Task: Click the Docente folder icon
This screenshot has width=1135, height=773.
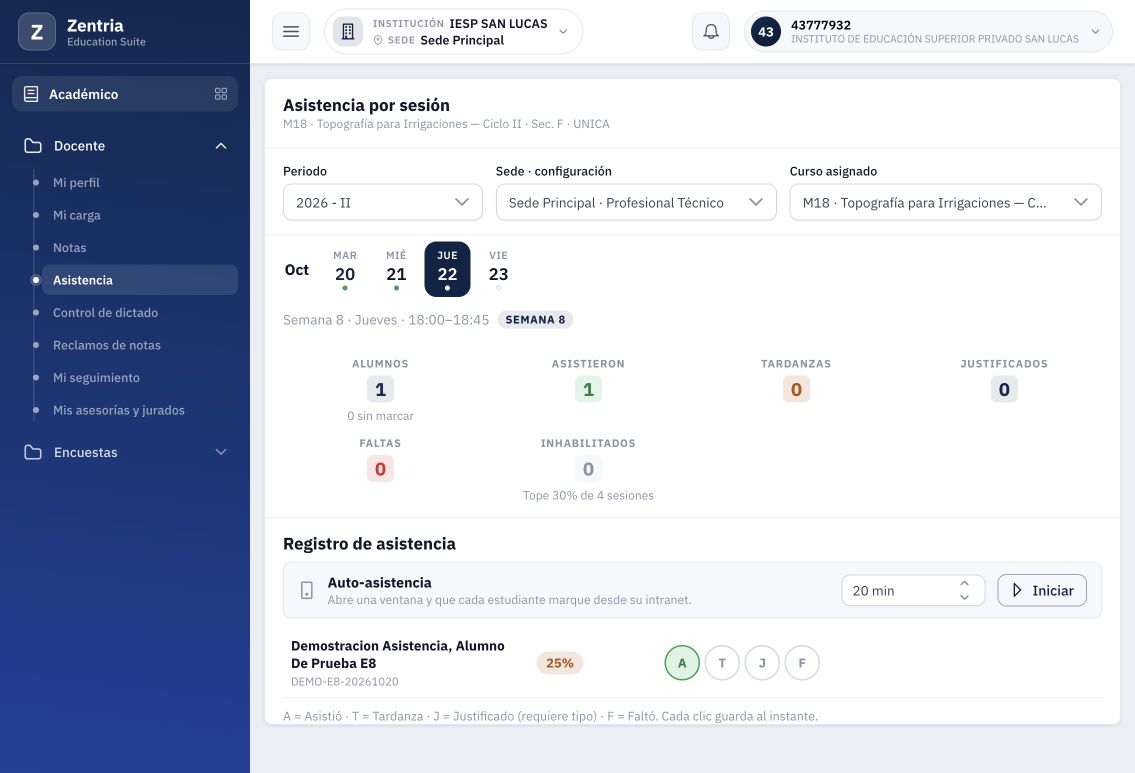Action: click(x=33, y=145)
